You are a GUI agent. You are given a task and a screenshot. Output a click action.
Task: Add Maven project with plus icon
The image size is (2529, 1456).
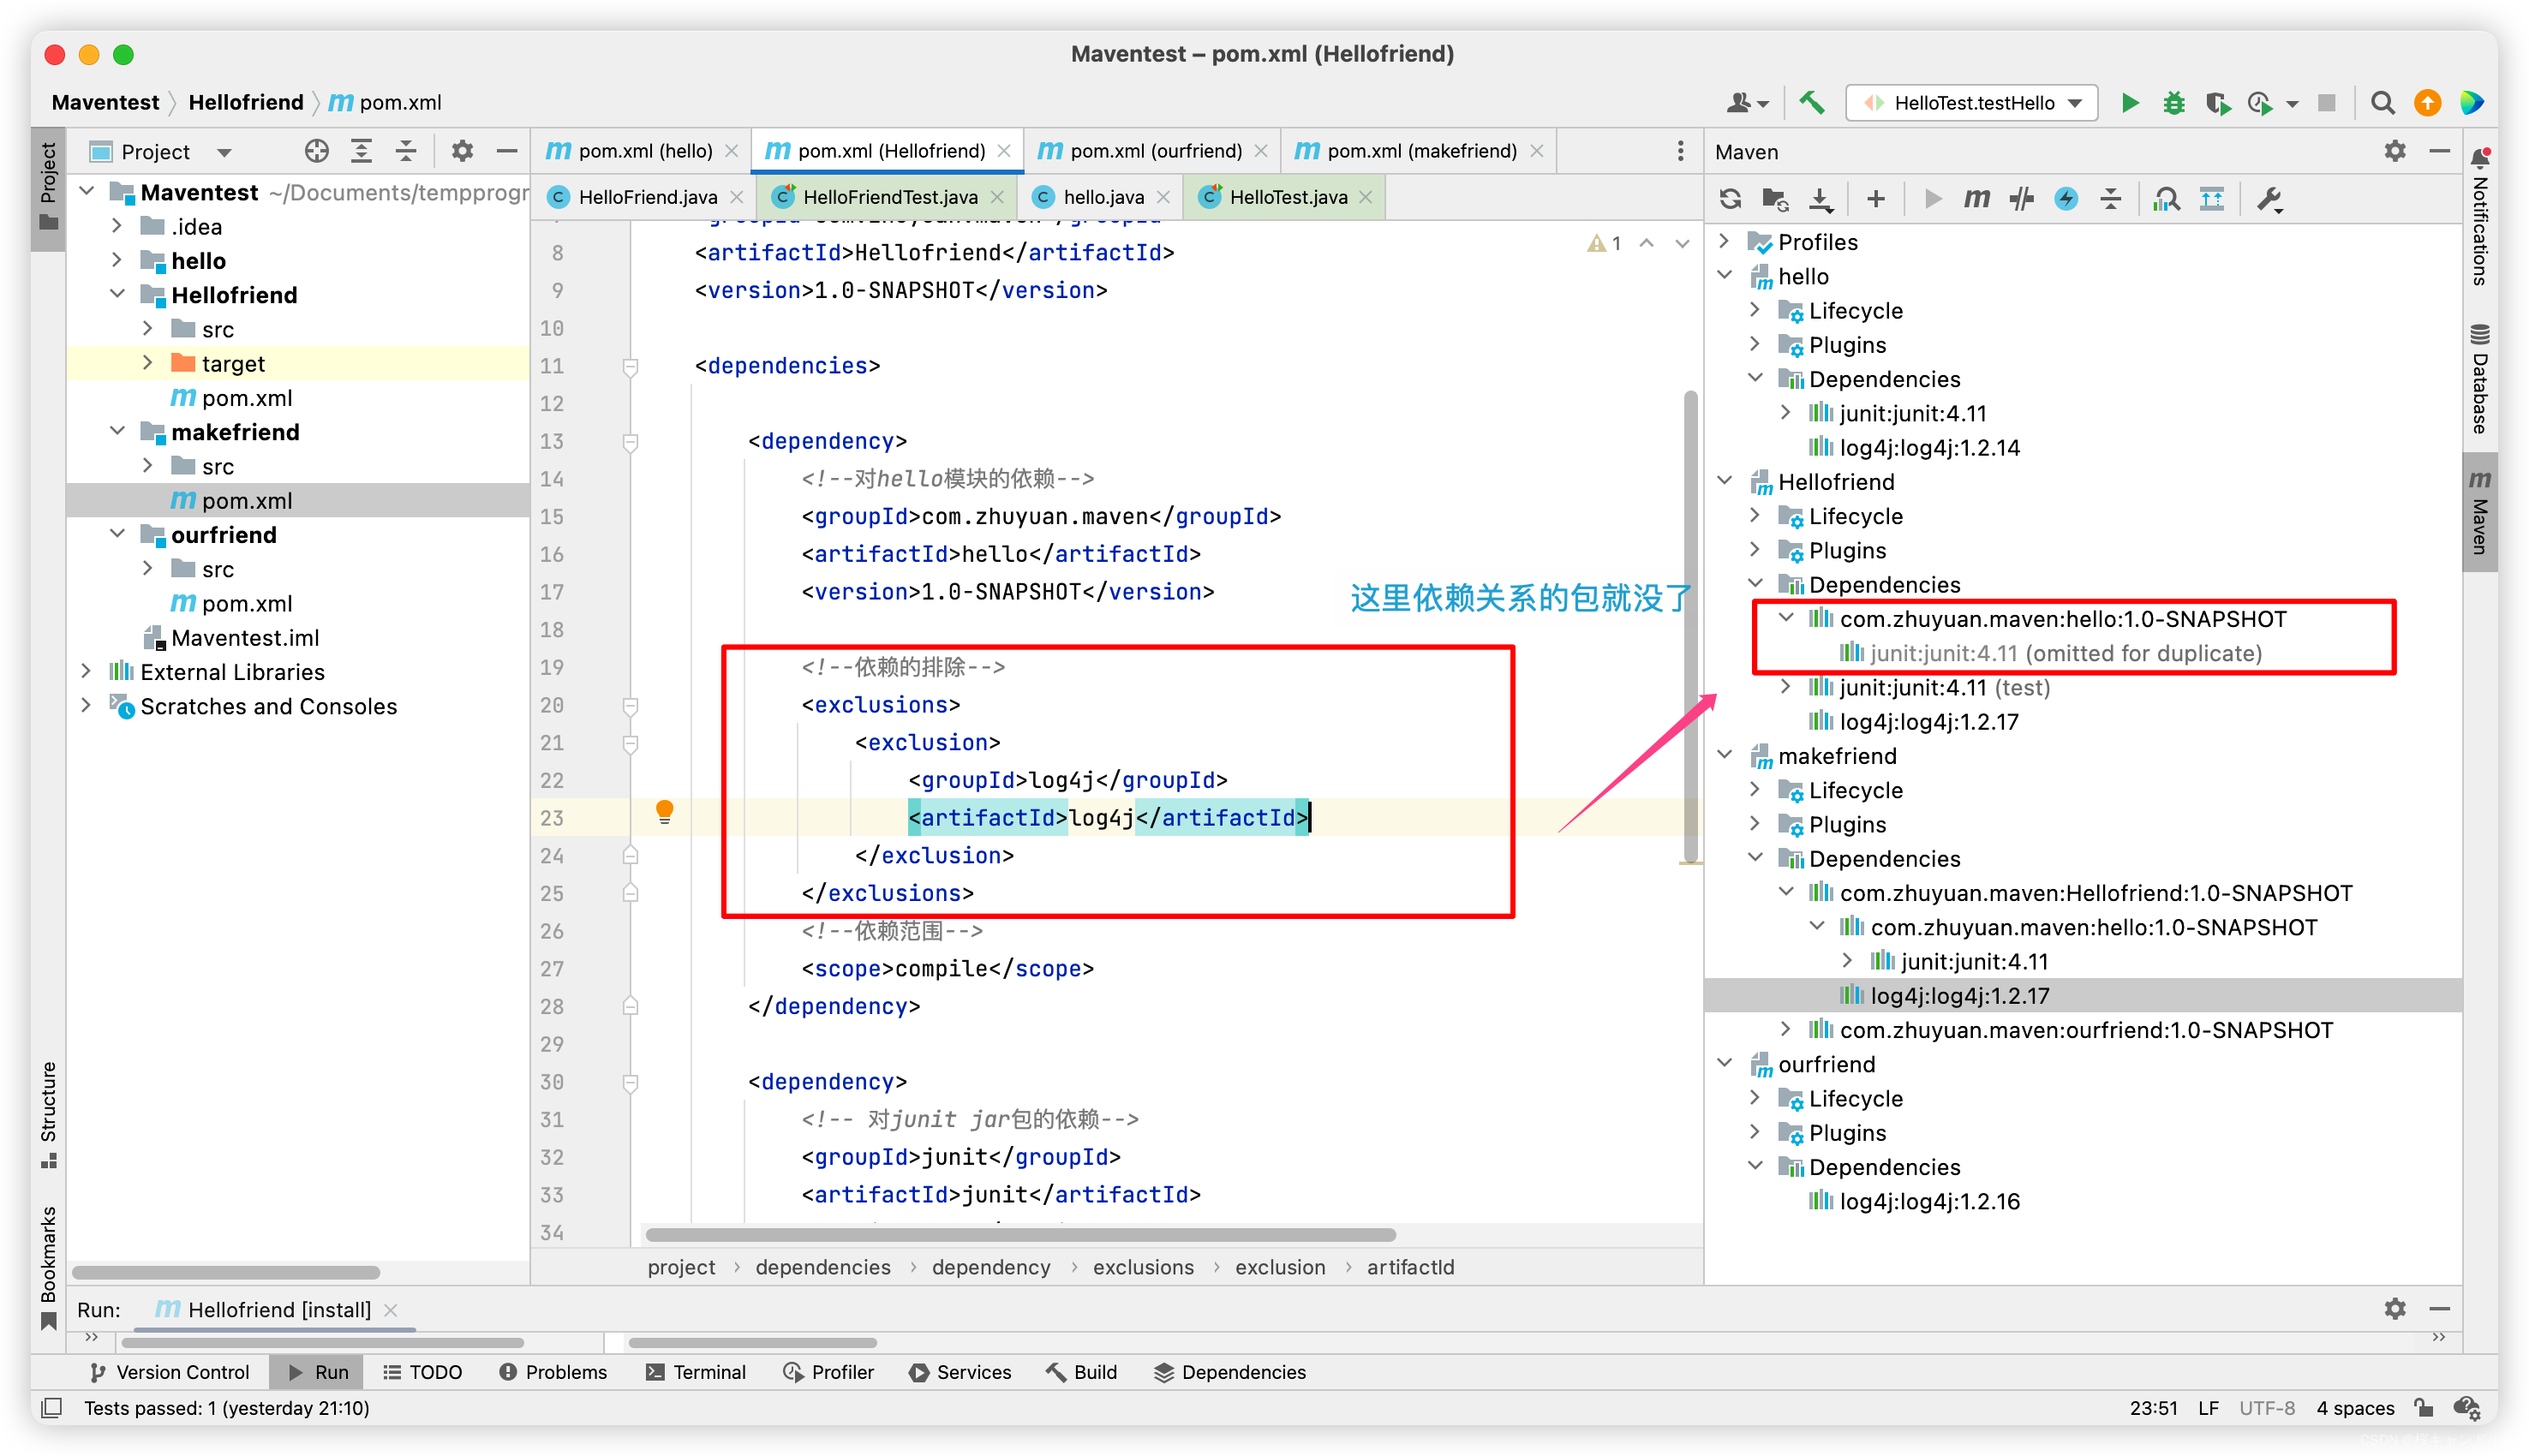pyautogui.click(x=1875, y=199)
